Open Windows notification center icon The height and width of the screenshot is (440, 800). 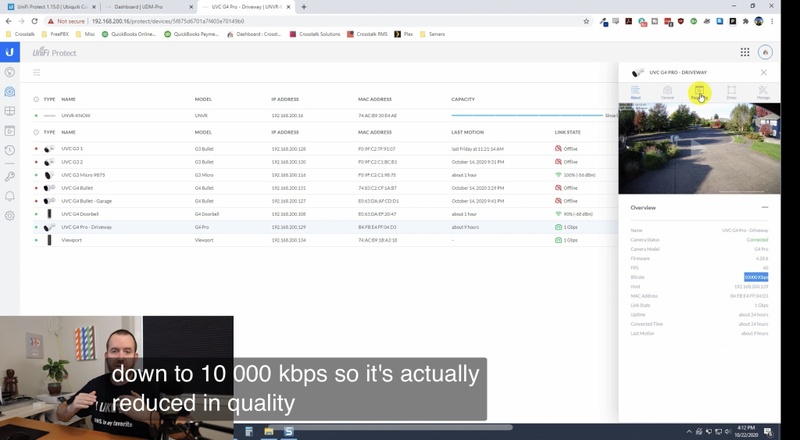(x=768, y=432)
